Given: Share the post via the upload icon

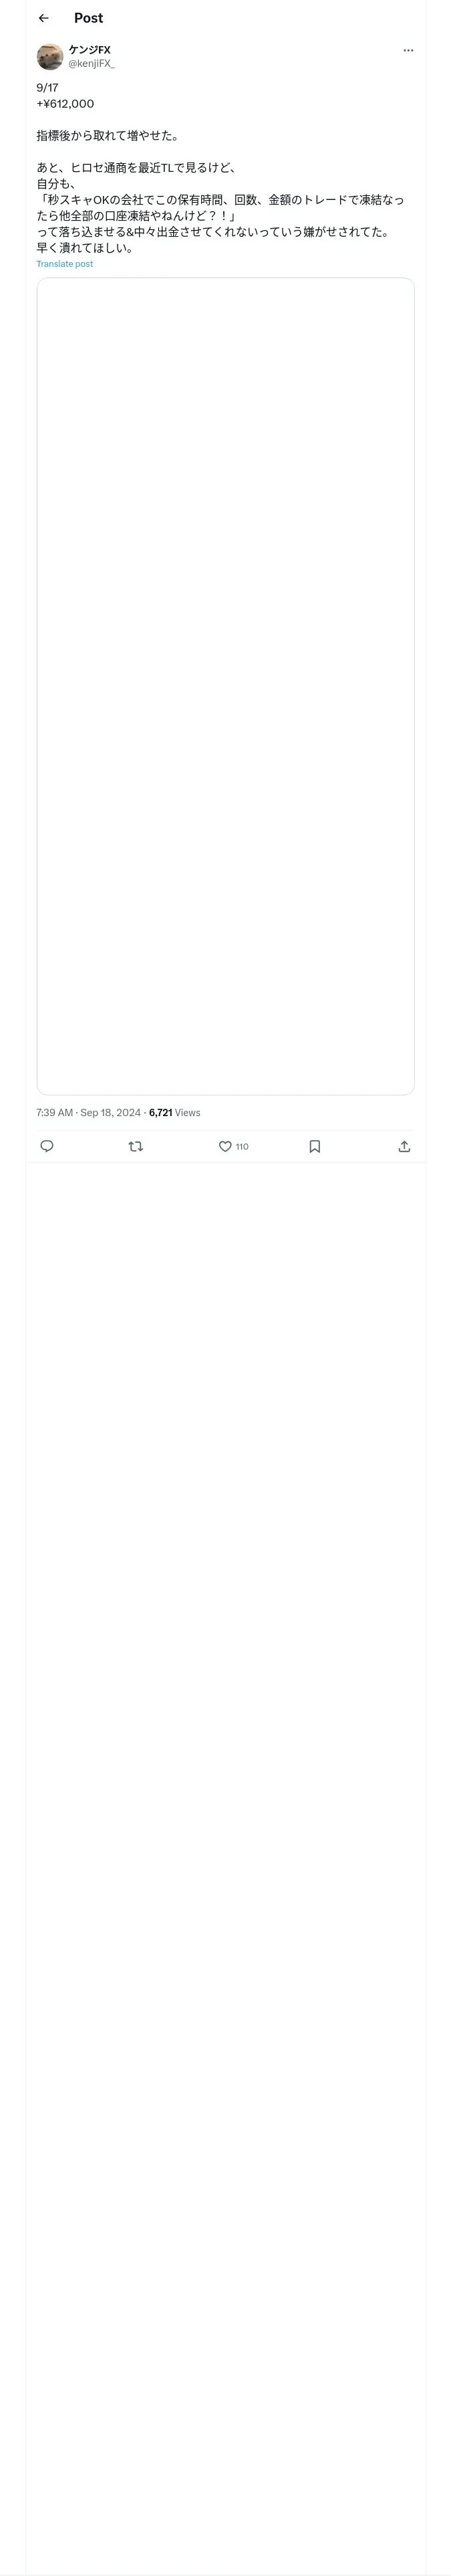Looking at the screenshot, I should 404,1146.
